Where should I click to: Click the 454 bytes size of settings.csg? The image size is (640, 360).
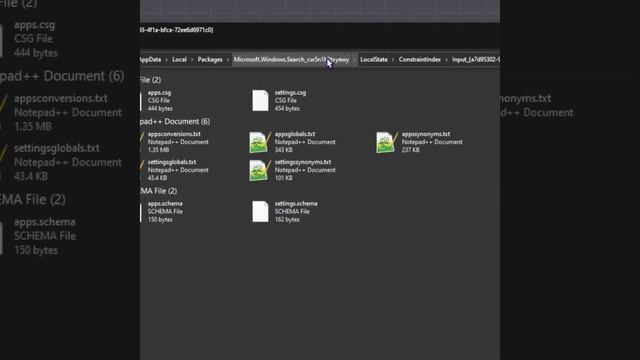point(287,109)
